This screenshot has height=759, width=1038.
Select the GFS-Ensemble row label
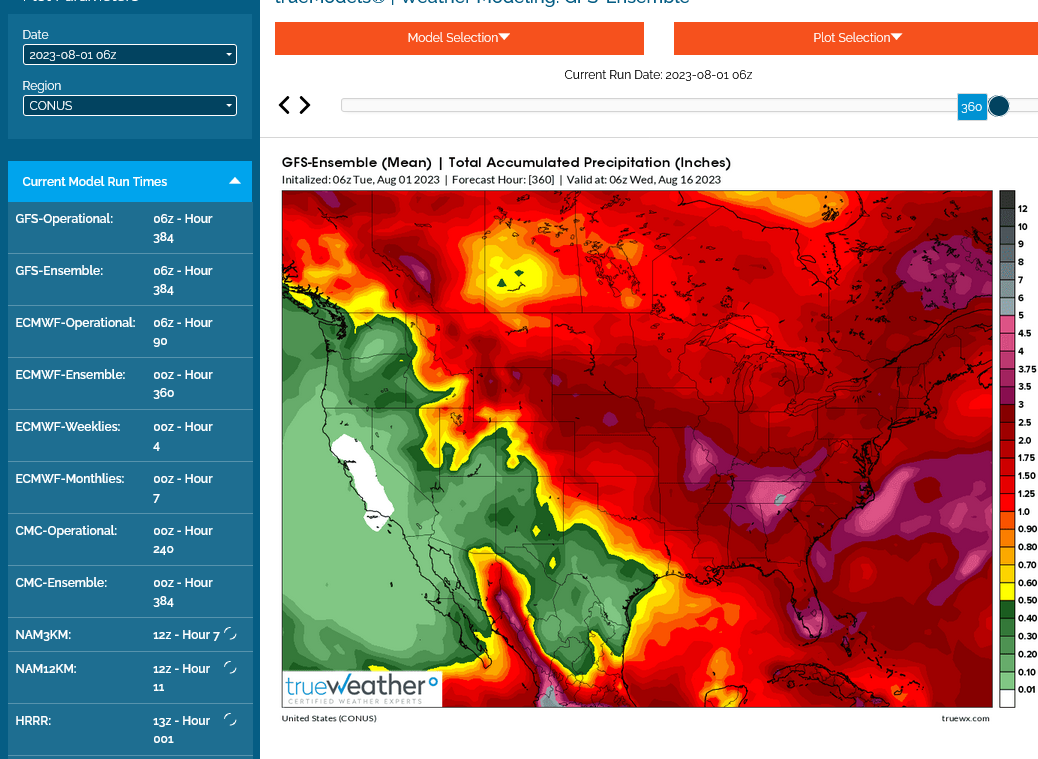tap(59, 271)
